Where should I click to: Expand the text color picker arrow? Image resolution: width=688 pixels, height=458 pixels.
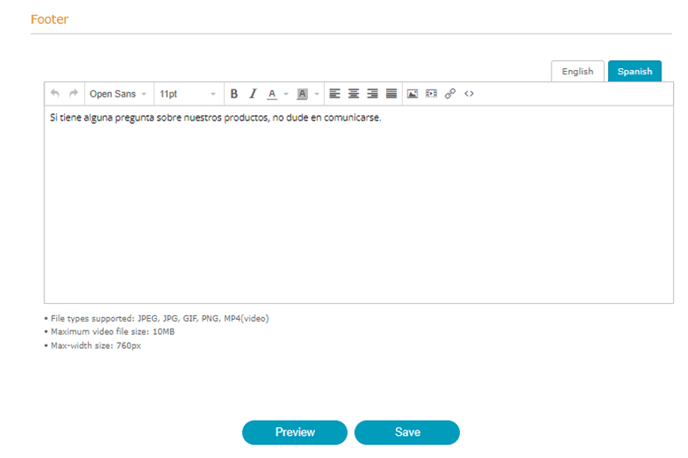(x=286, y=94)
